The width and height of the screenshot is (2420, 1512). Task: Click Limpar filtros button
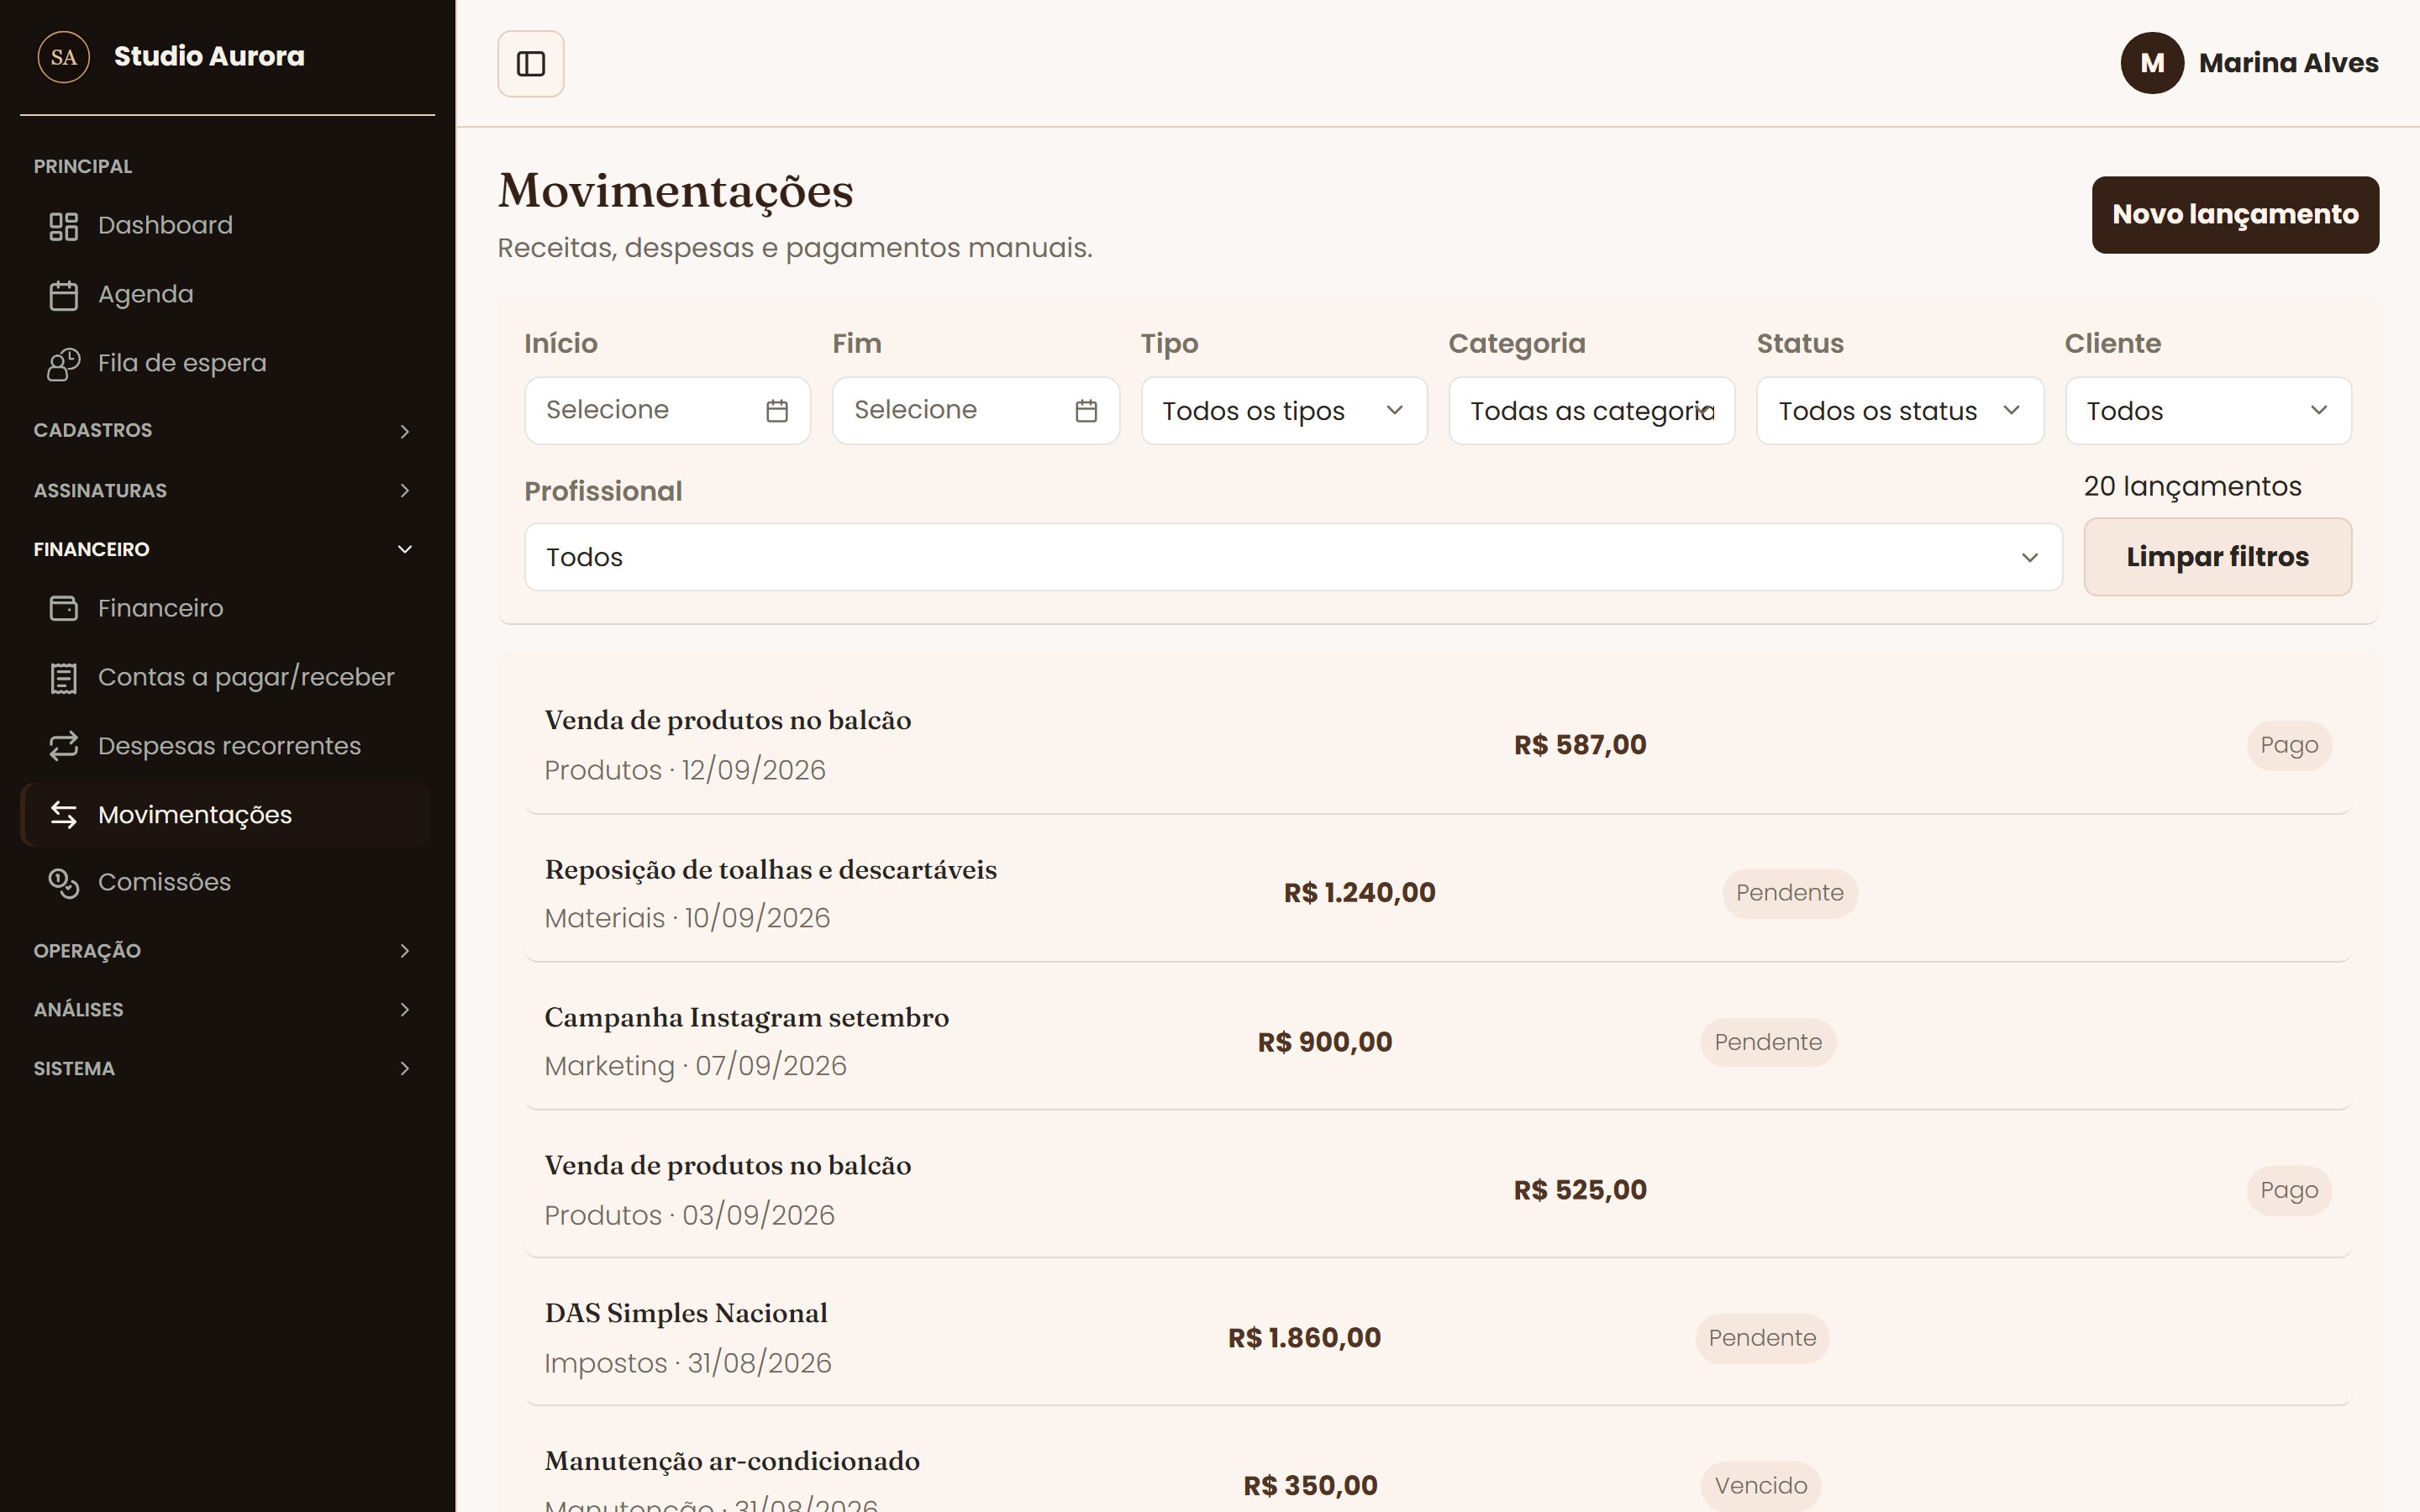pyautogui.click(x=2217, y=557)
